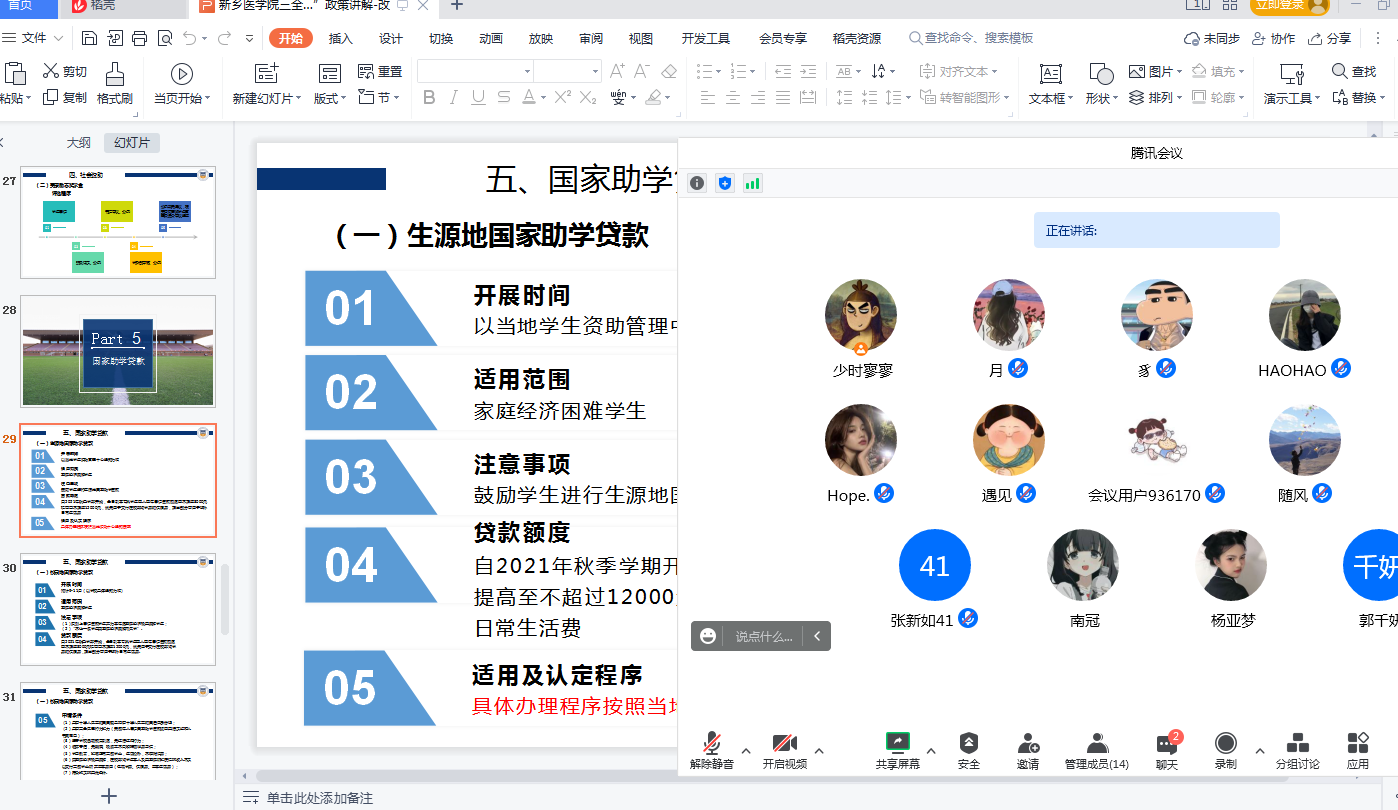Toggle bold text formatting
The width and height of the screenshot is (1398, 810).
[429, 98]
